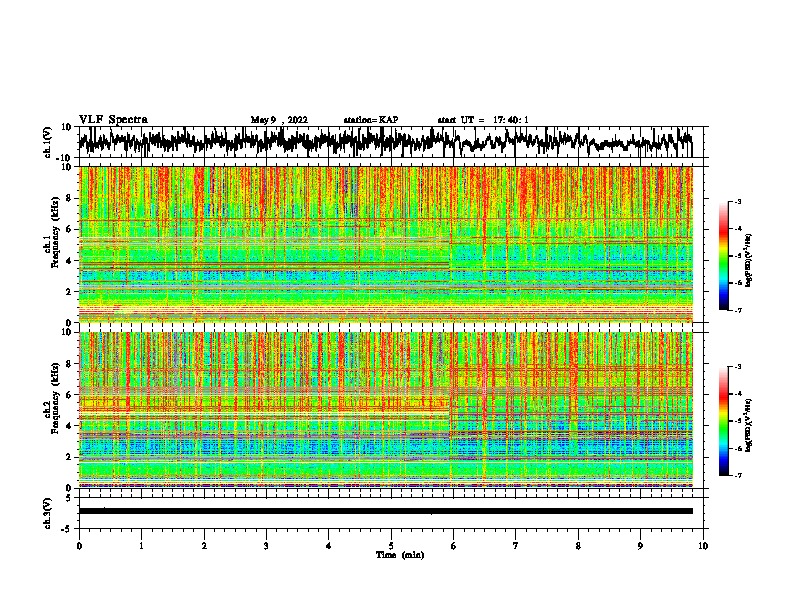Click the "6" tick on the time axis
The height and width of the screenshot is (612, 792).
(x=454, y=546)
